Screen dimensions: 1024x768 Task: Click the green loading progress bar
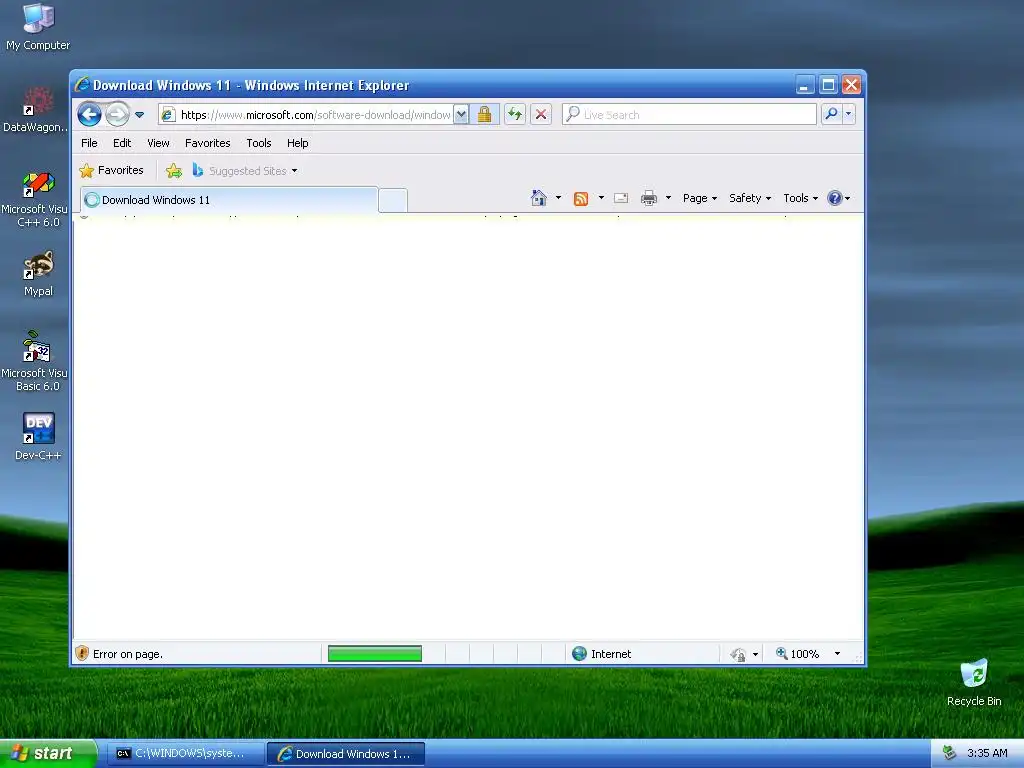(x=375, y=654)
